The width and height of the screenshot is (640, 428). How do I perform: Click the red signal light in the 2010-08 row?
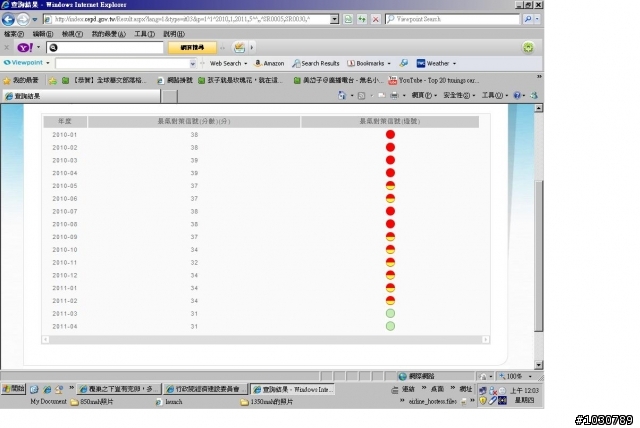pyautogui.click(x=390, y=224)
